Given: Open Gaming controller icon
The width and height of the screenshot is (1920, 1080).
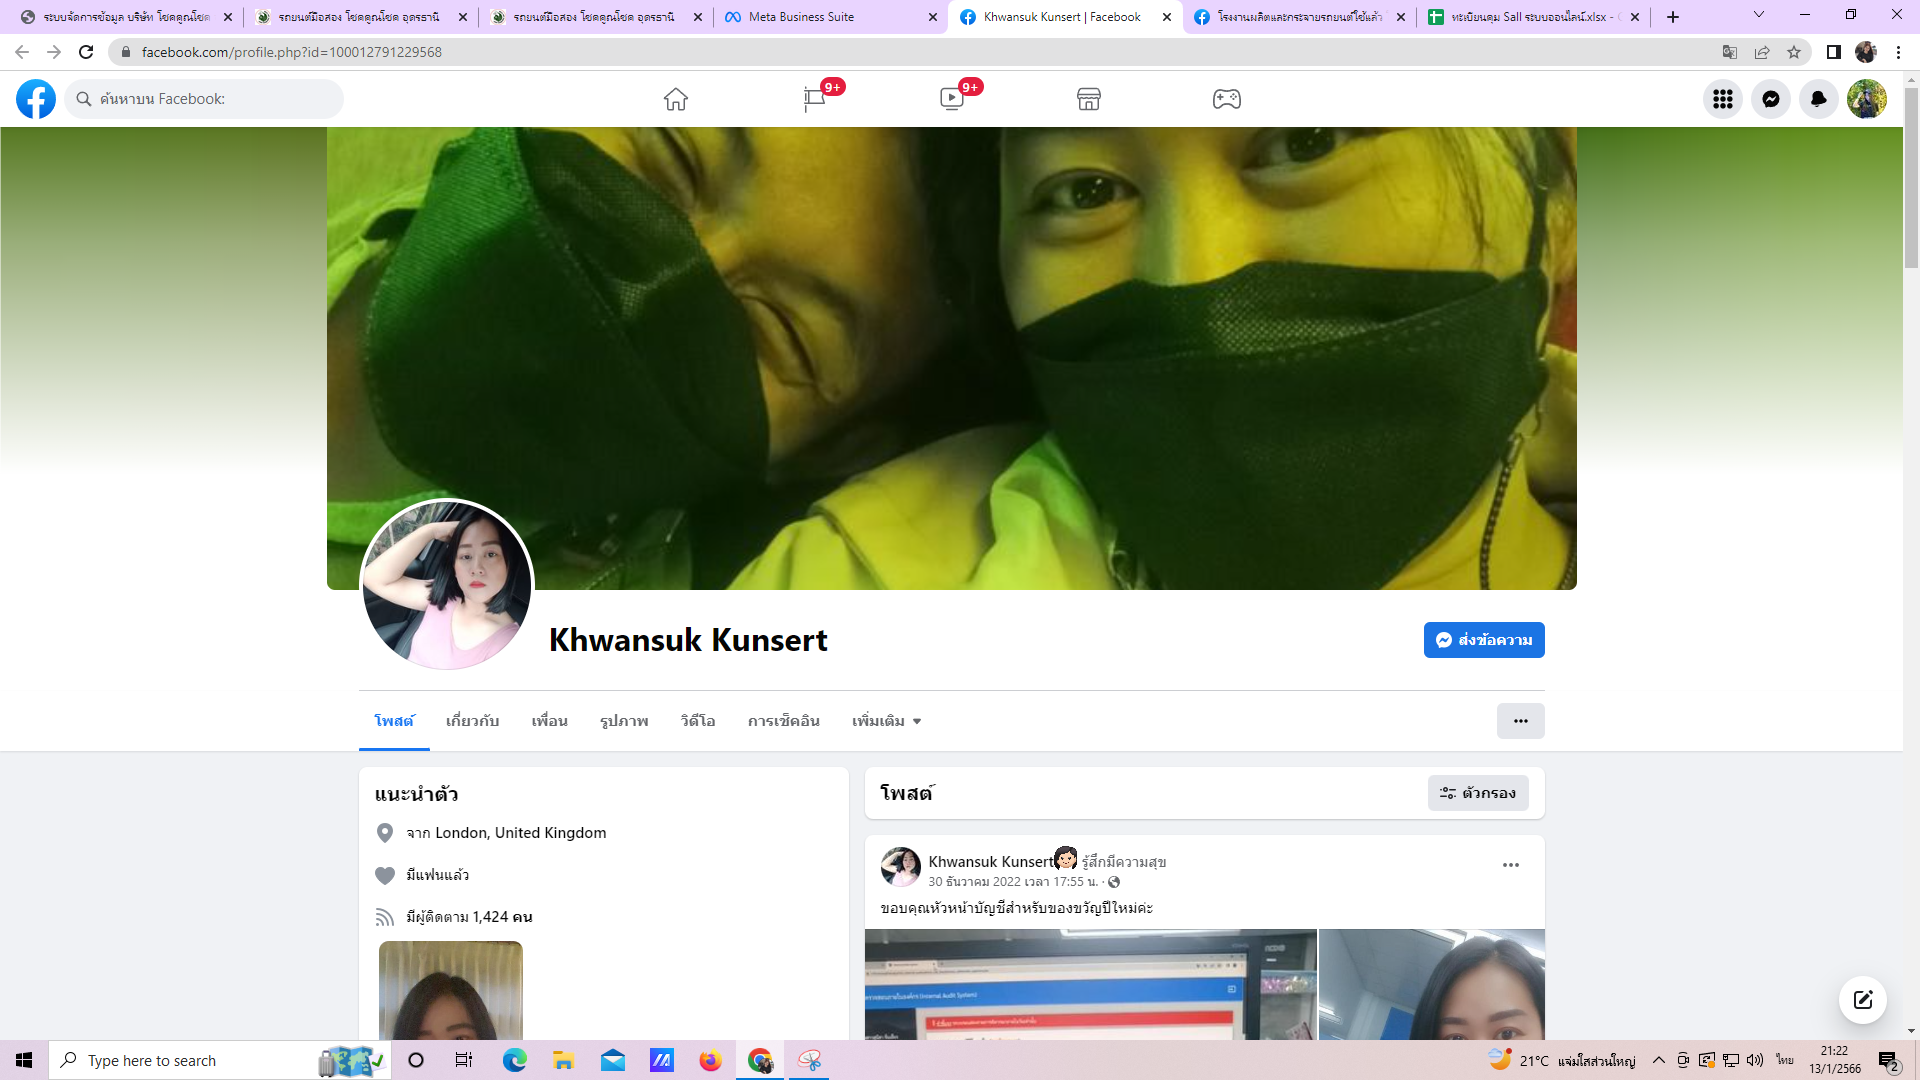Looking at the screenshot, I should tap(1226, 99).
